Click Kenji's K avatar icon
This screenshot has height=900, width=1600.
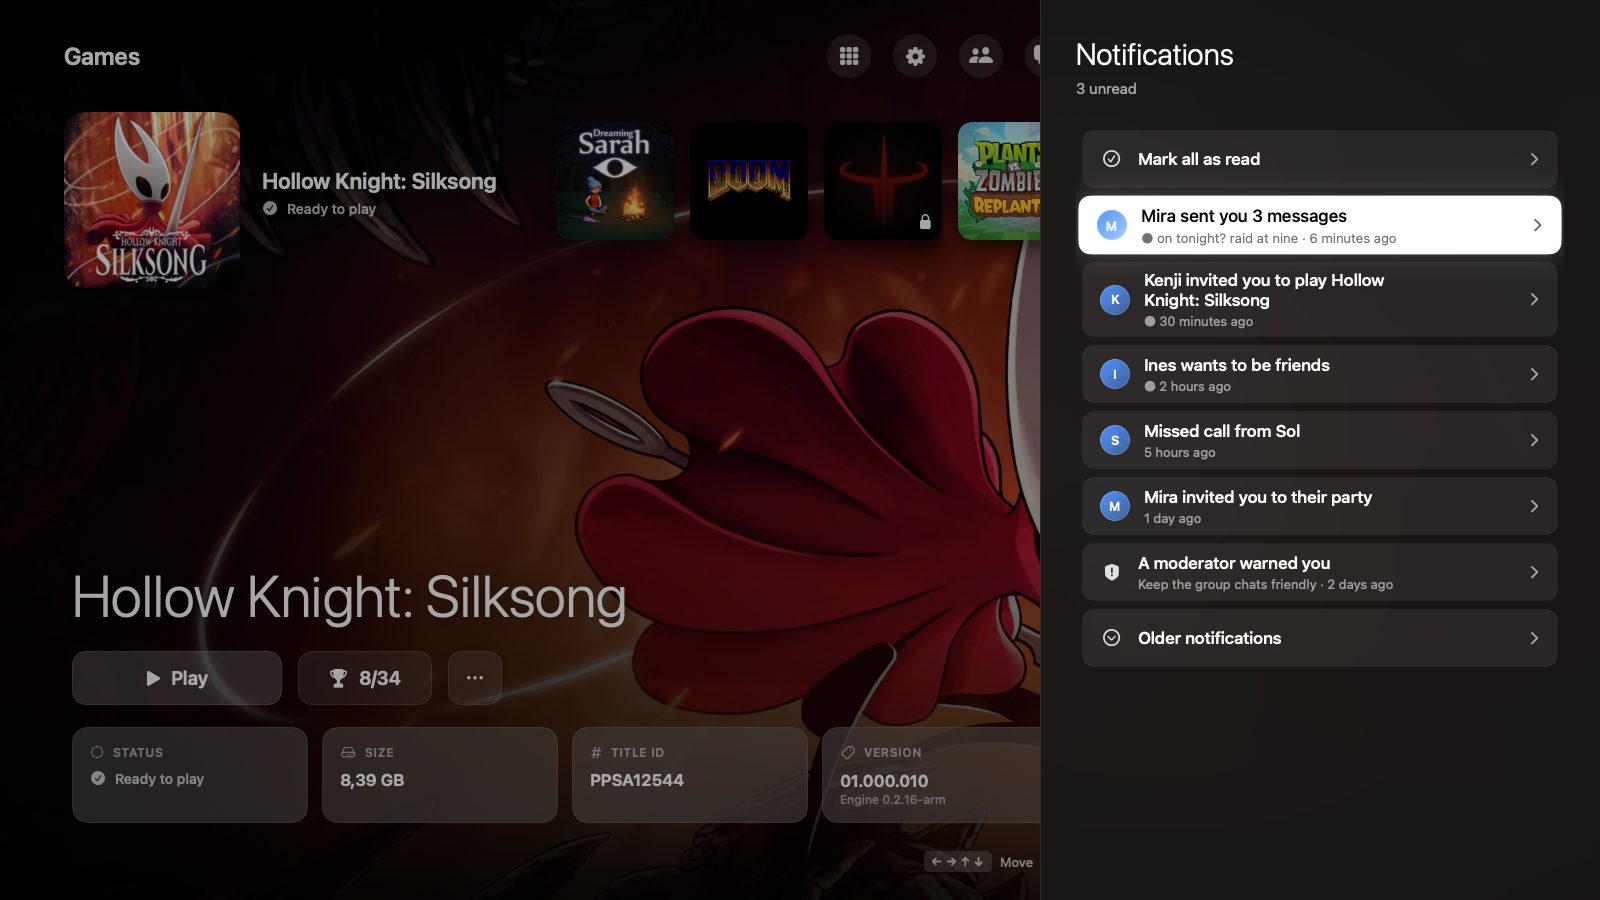click(1115, 299)
